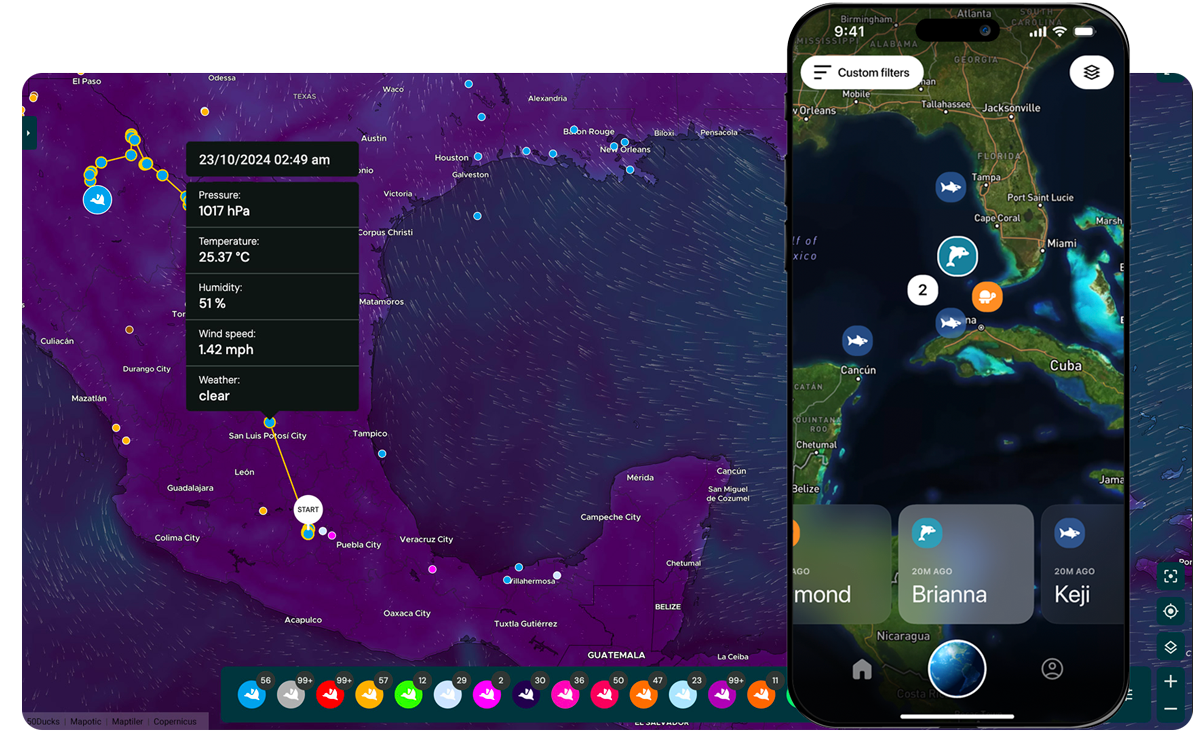The height and width of the screenshot is (733, 1200).
Task: Open Custom filters on the phone
Action: click(862, 73)
